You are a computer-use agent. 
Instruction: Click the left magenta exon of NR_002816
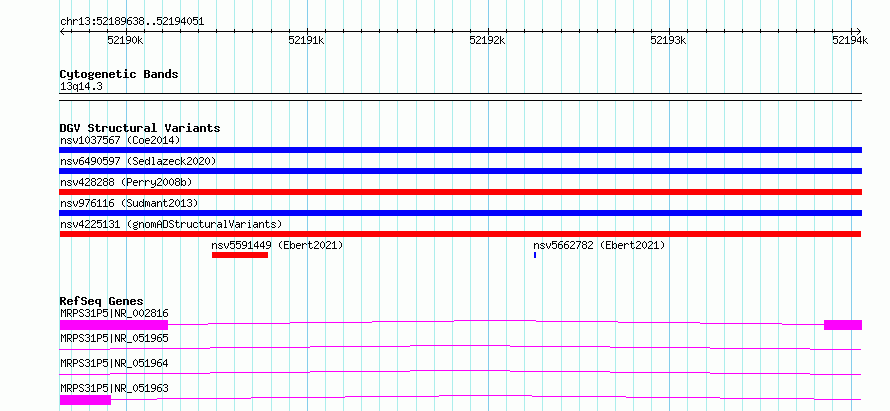click(114, 325)
